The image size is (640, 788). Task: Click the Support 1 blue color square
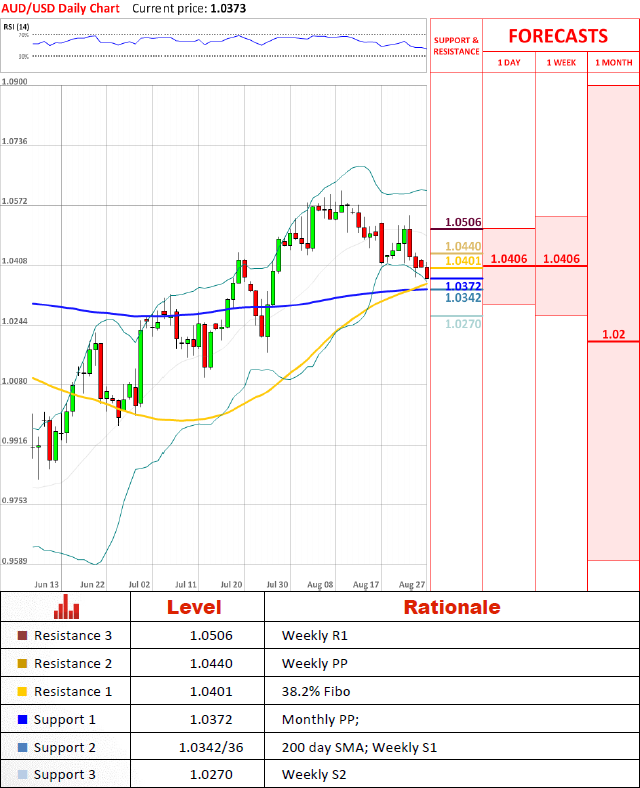22,720
